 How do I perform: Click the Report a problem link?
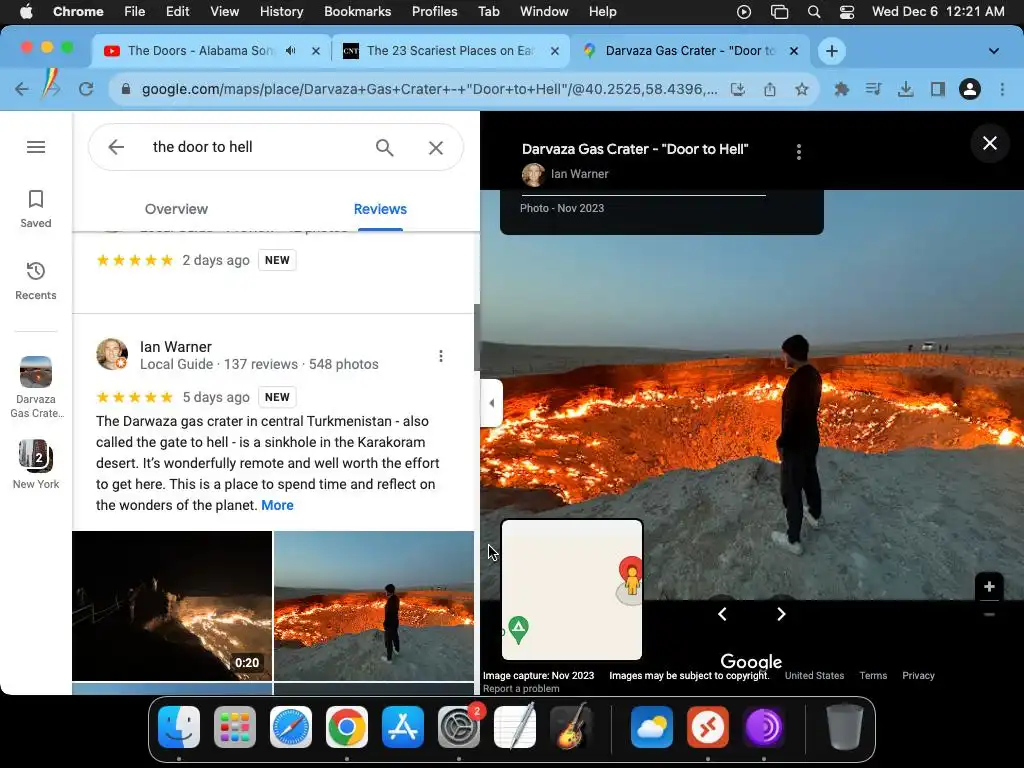pos(521,689)
